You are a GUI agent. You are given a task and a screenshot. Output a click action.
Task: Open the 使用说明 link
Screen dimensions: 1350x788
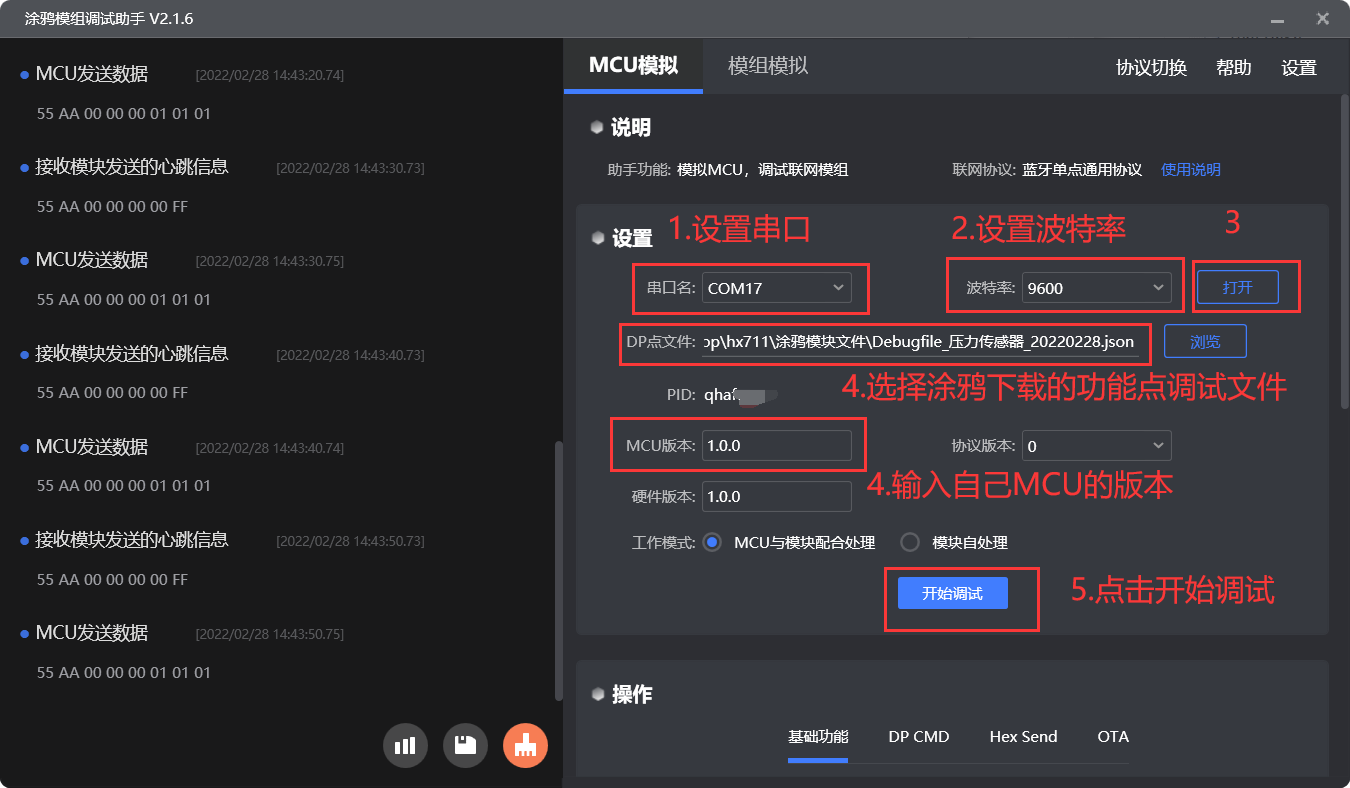(1191, 170)
